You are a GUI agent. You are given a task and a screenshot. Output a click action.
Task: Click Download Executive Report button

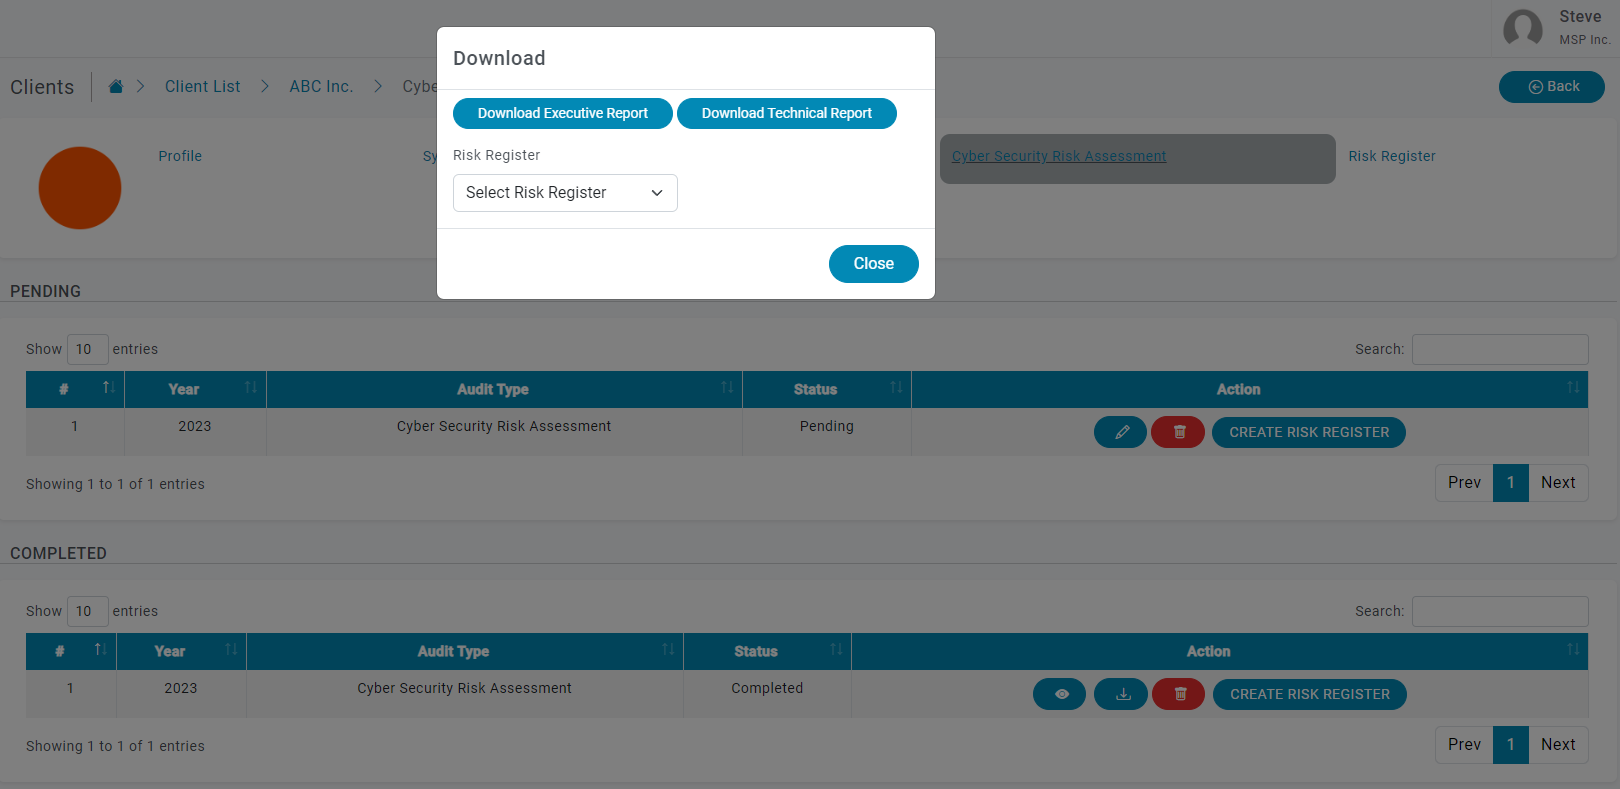(562, 113)
